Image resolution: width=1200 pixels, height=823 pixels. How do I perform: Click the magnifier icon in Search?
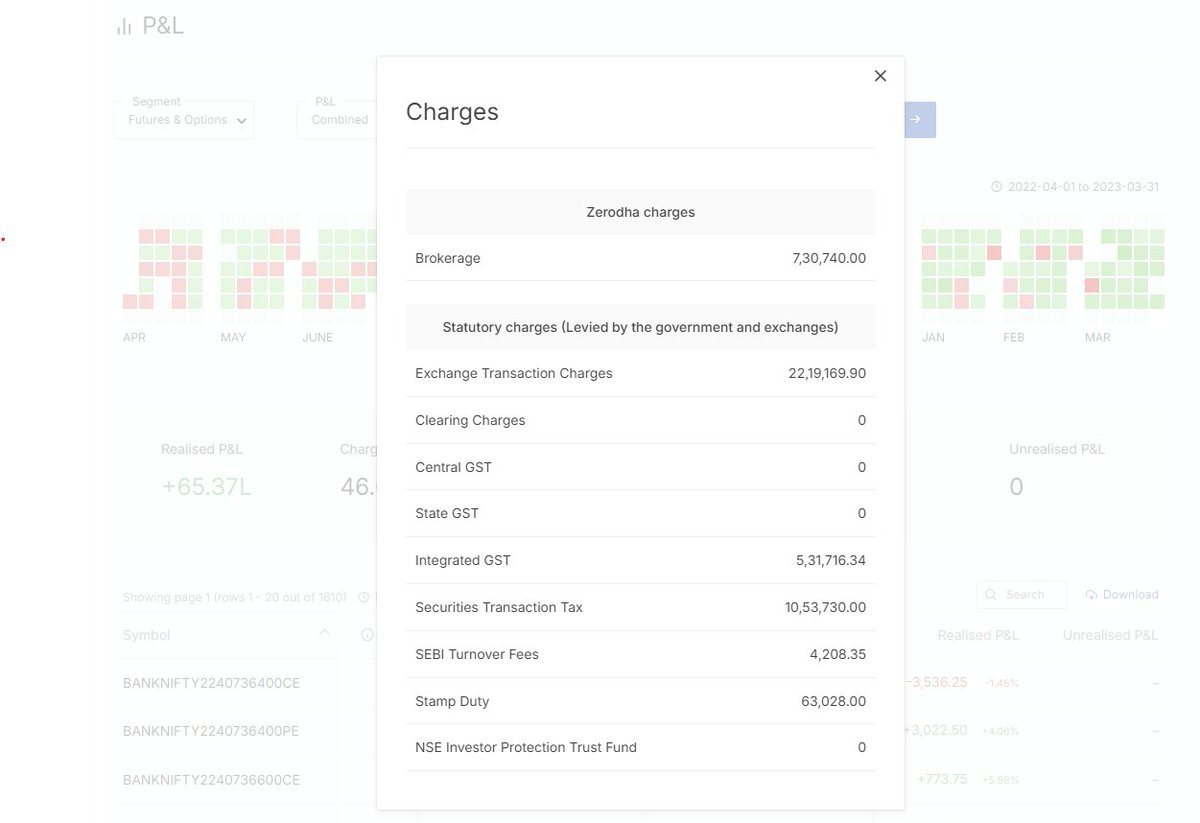[991, 594]
